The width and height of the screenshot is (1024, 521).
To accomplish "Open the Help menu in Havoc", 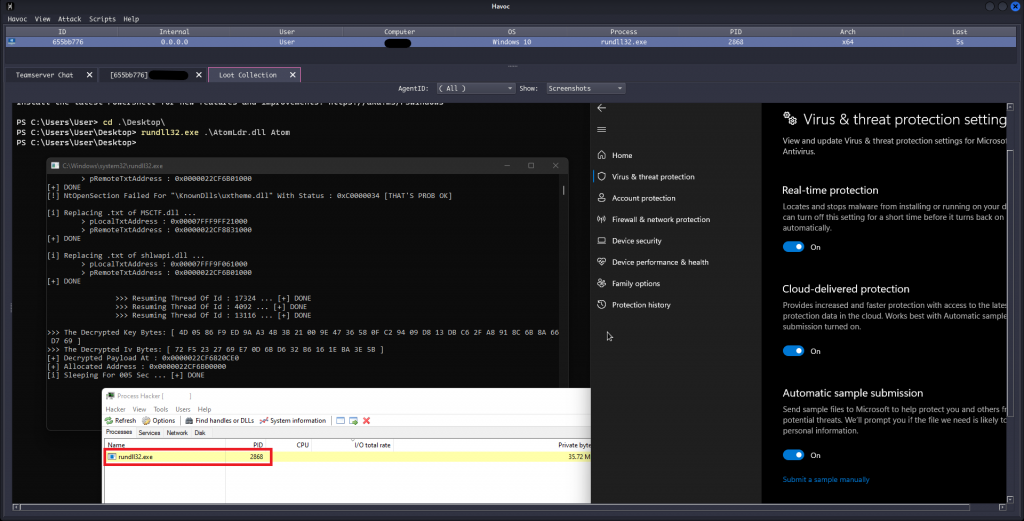I will [131, 19].
